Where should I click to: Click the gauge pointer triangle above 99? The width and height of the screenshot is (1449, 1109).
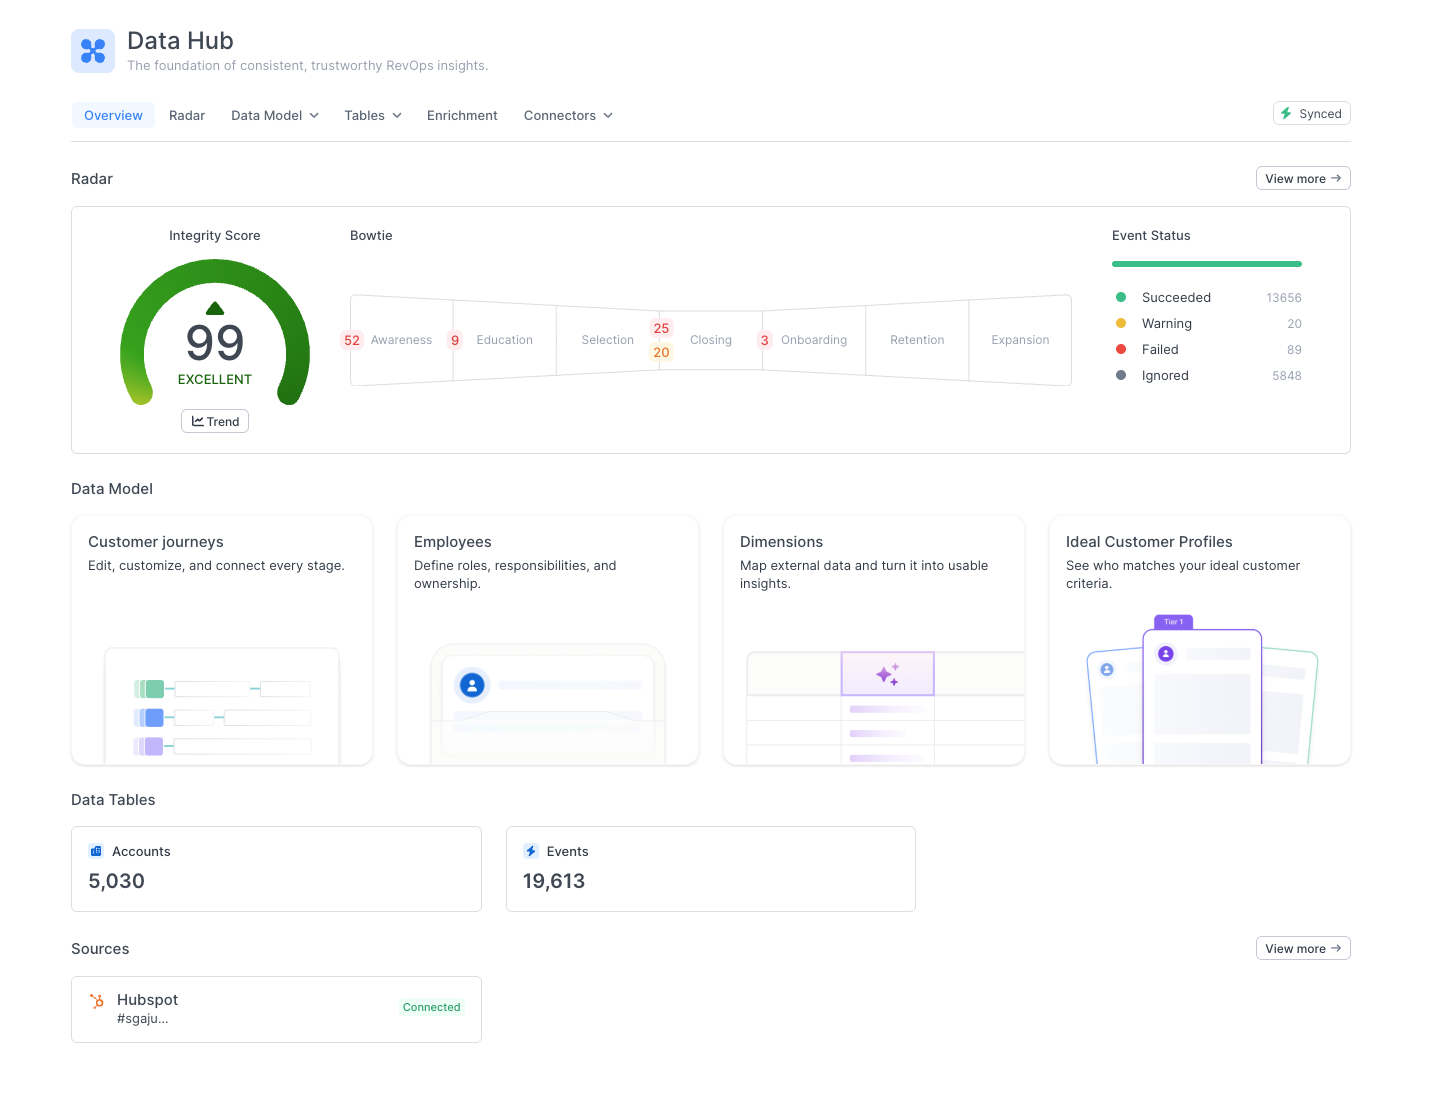pos(215,308)
